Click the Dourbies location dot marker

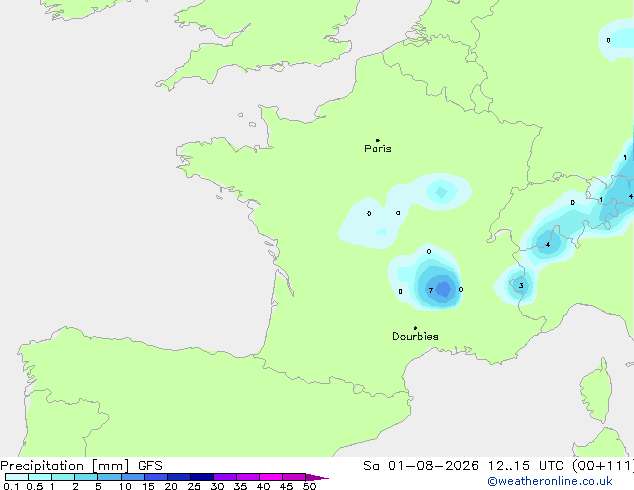[x=415, y=328]
